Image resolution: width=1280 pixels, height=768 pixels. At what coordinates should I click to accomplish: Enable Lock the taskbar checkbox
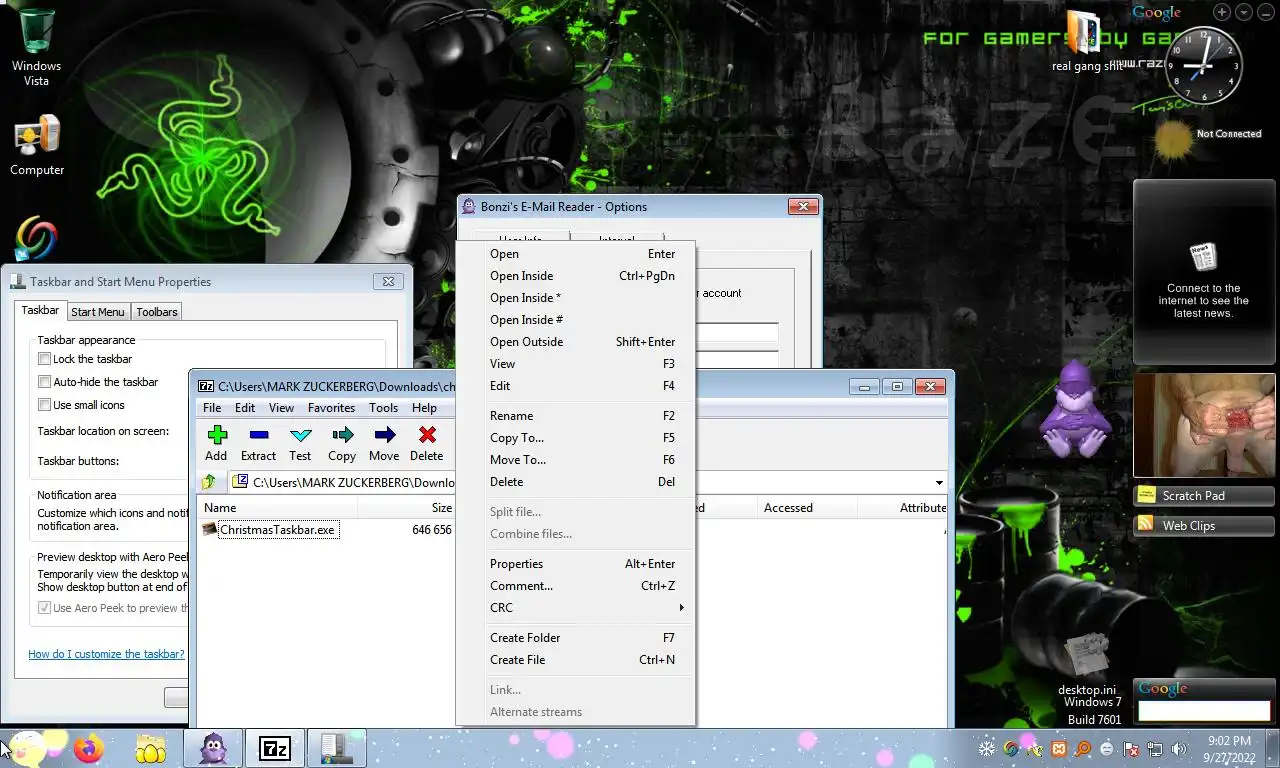point(44,359)
